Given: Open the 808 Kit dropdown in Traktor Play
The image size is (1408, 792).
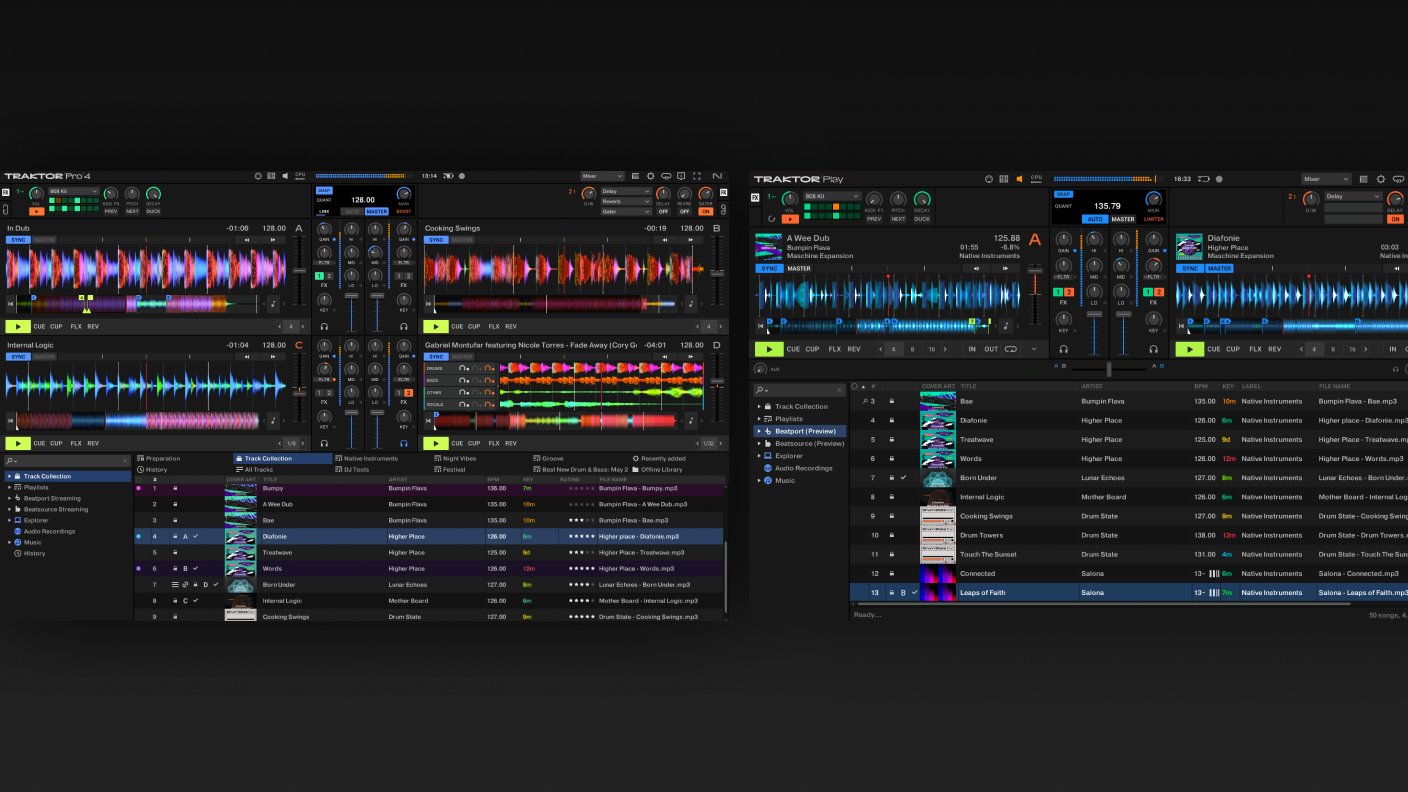Looking at the screenshot, I should coord(832,197).
